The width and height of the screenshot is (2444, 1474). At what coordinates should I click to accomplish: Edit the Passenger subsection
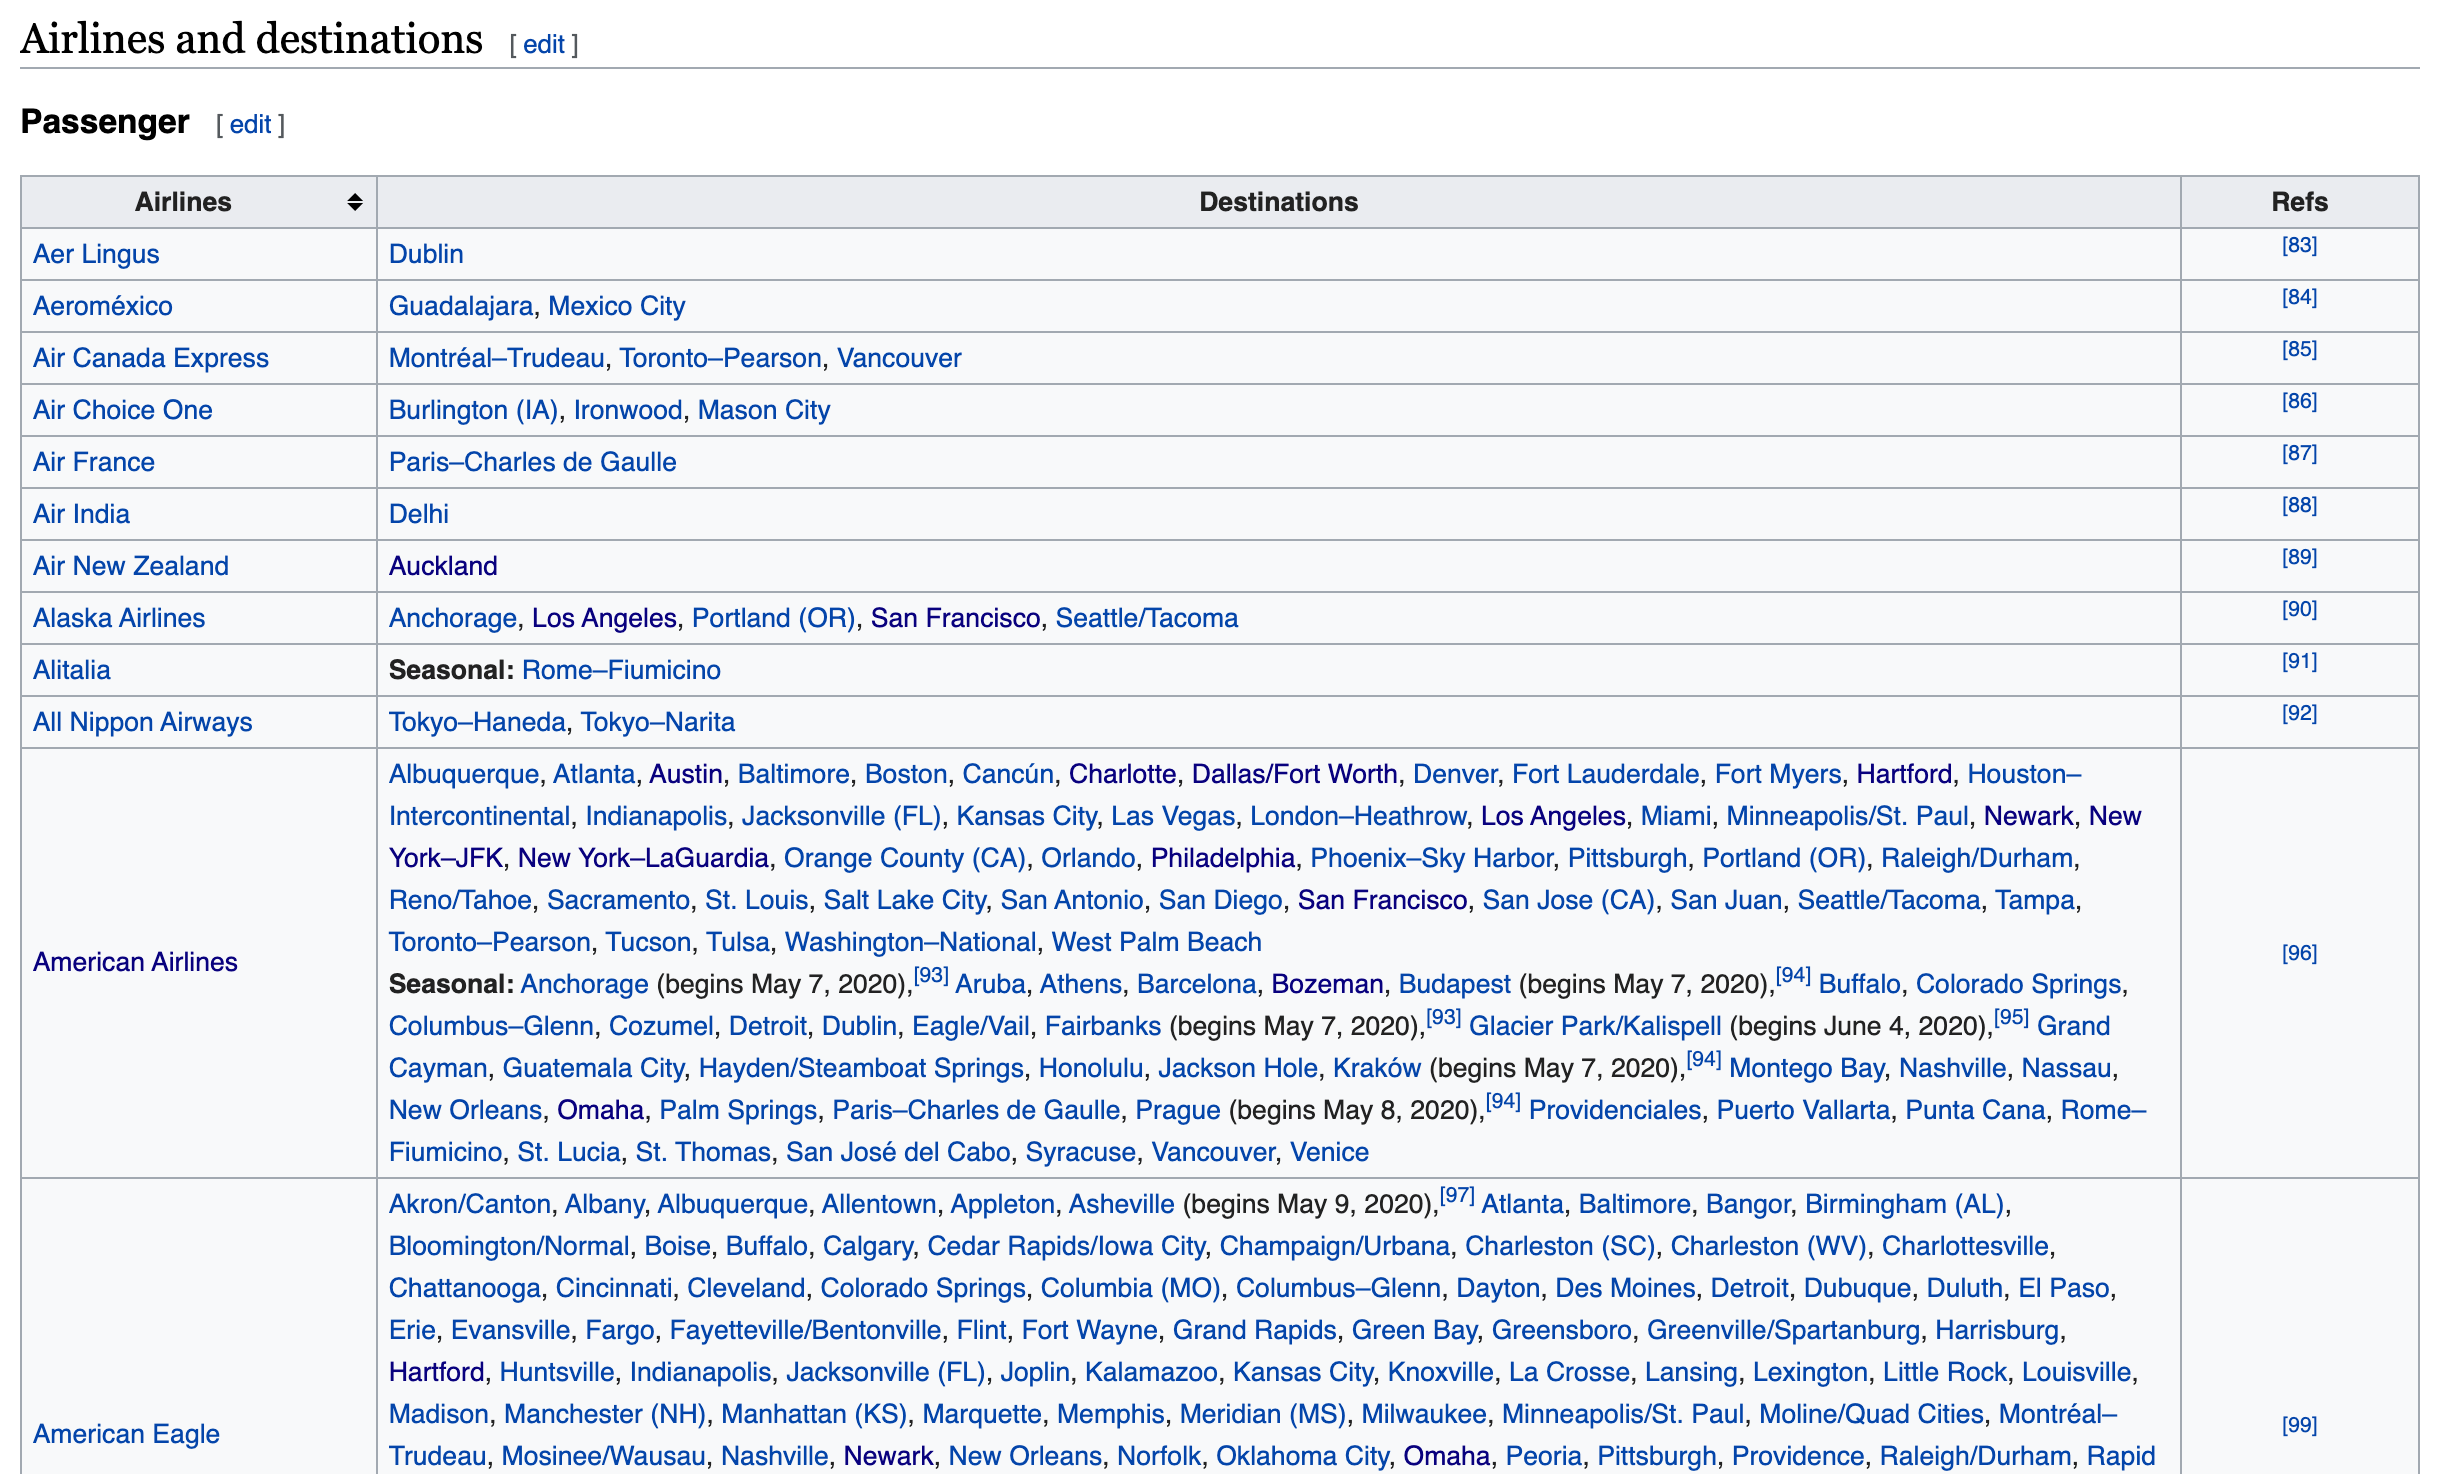click(250, 124)
